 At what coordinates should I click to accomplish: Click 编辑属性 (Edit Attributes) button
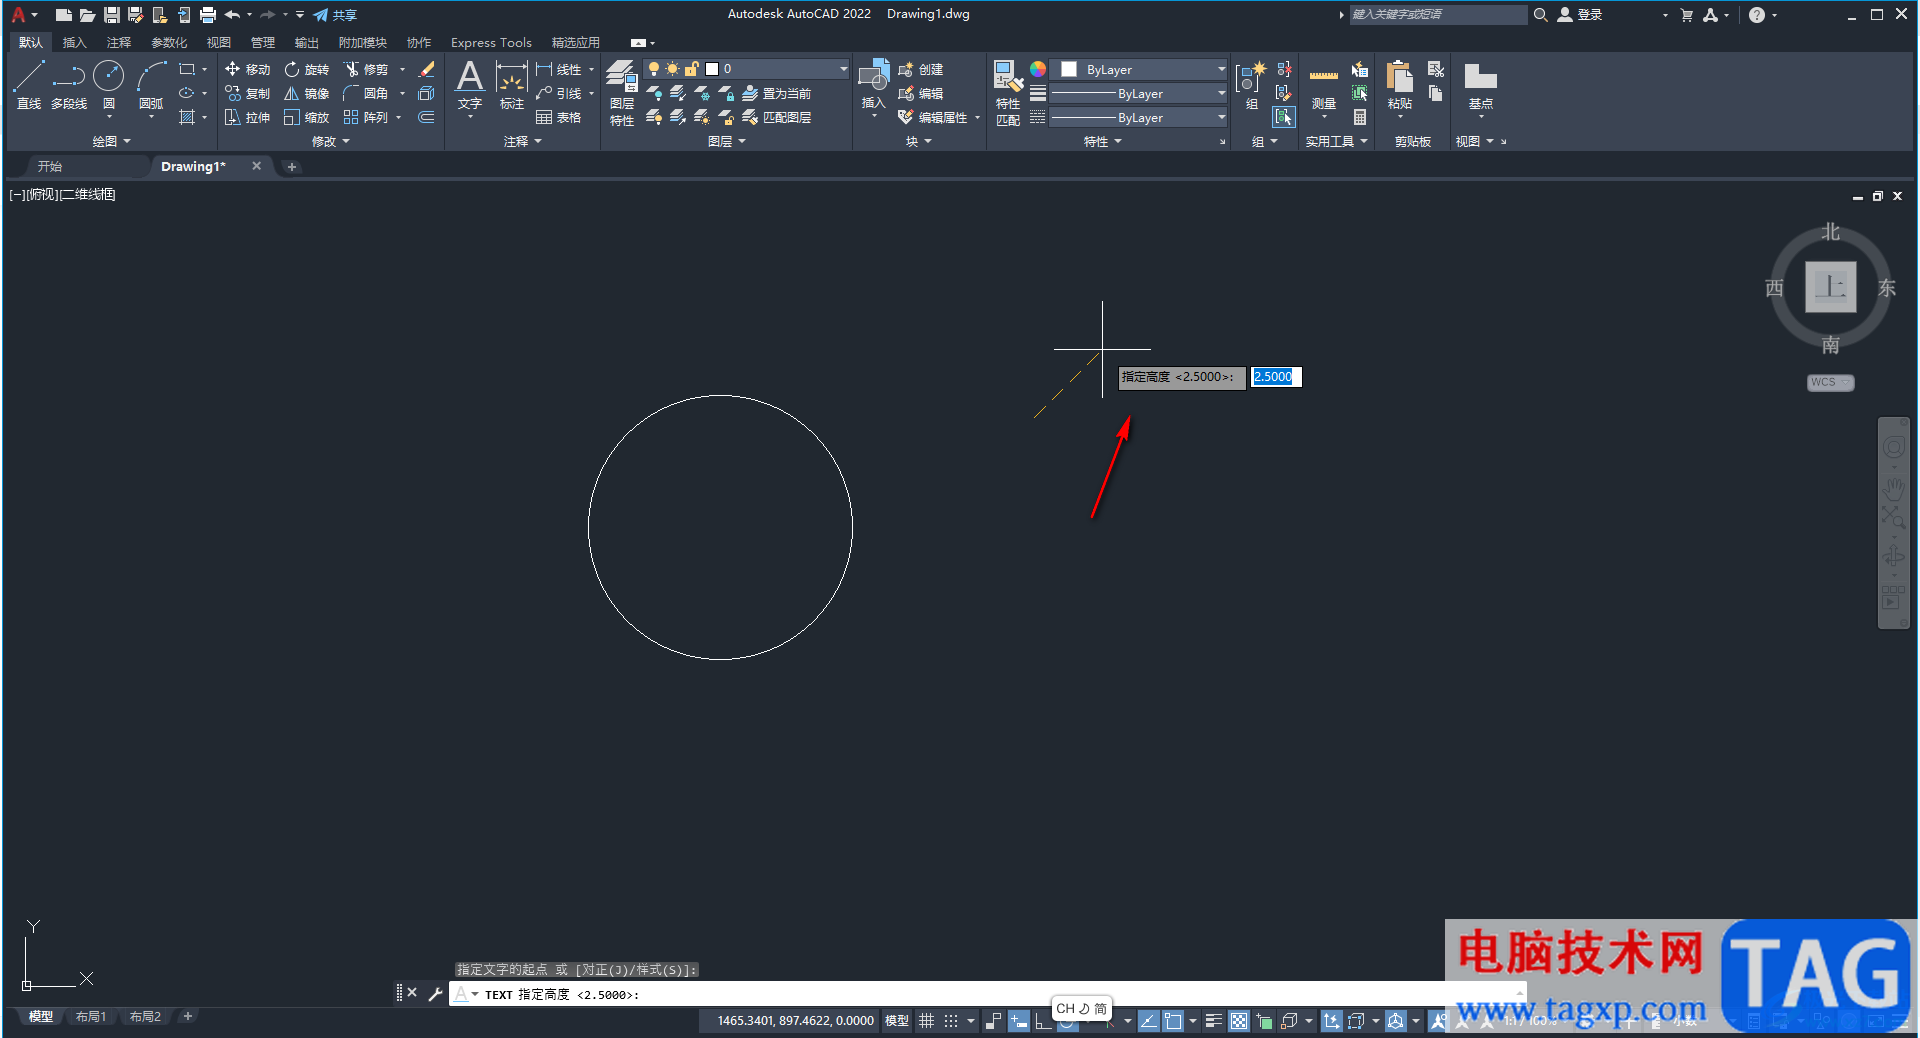coord(933,117)
